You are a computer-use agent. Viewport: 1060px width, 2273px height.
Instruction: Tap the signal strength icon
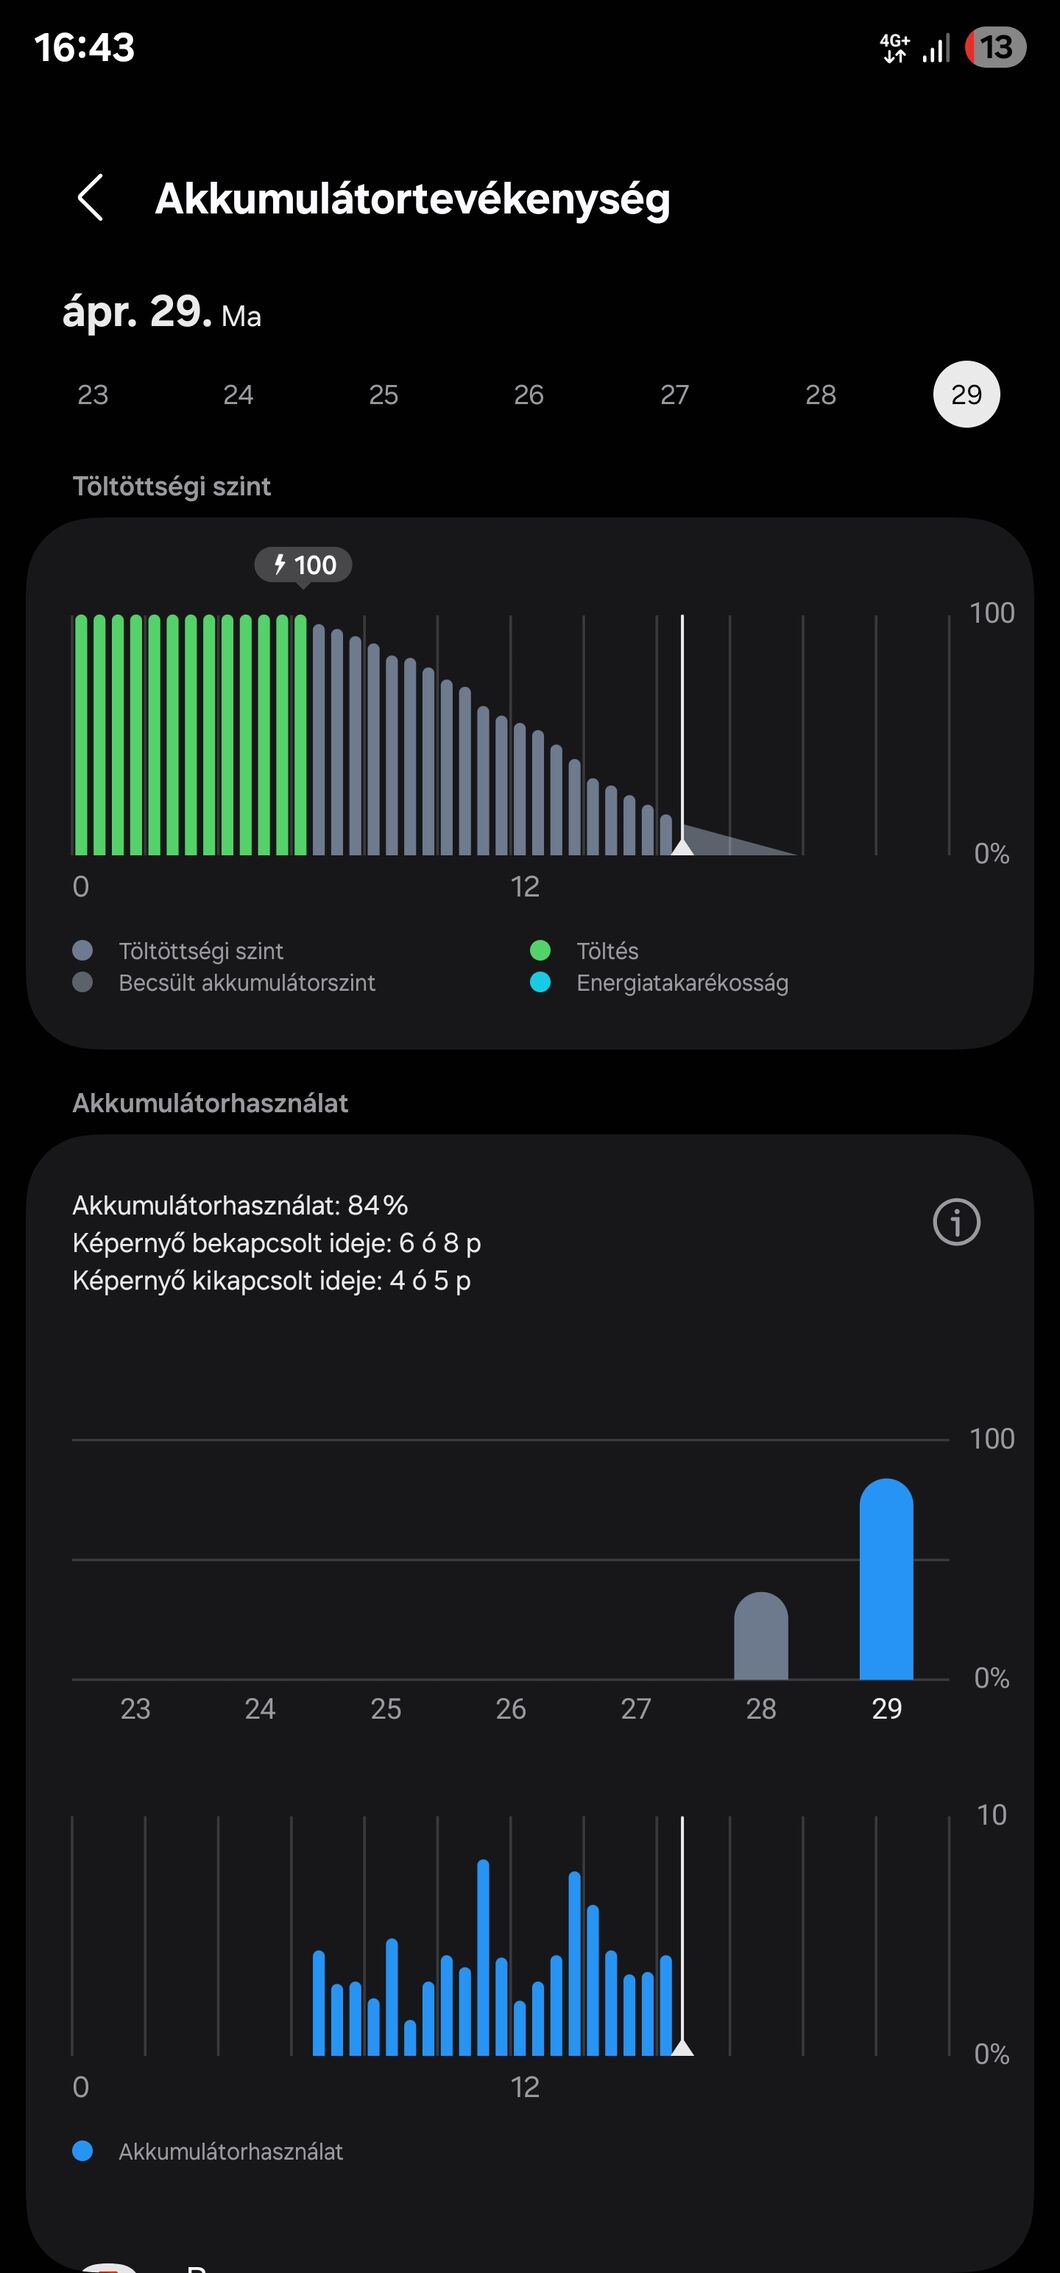[x=936, y=48]
